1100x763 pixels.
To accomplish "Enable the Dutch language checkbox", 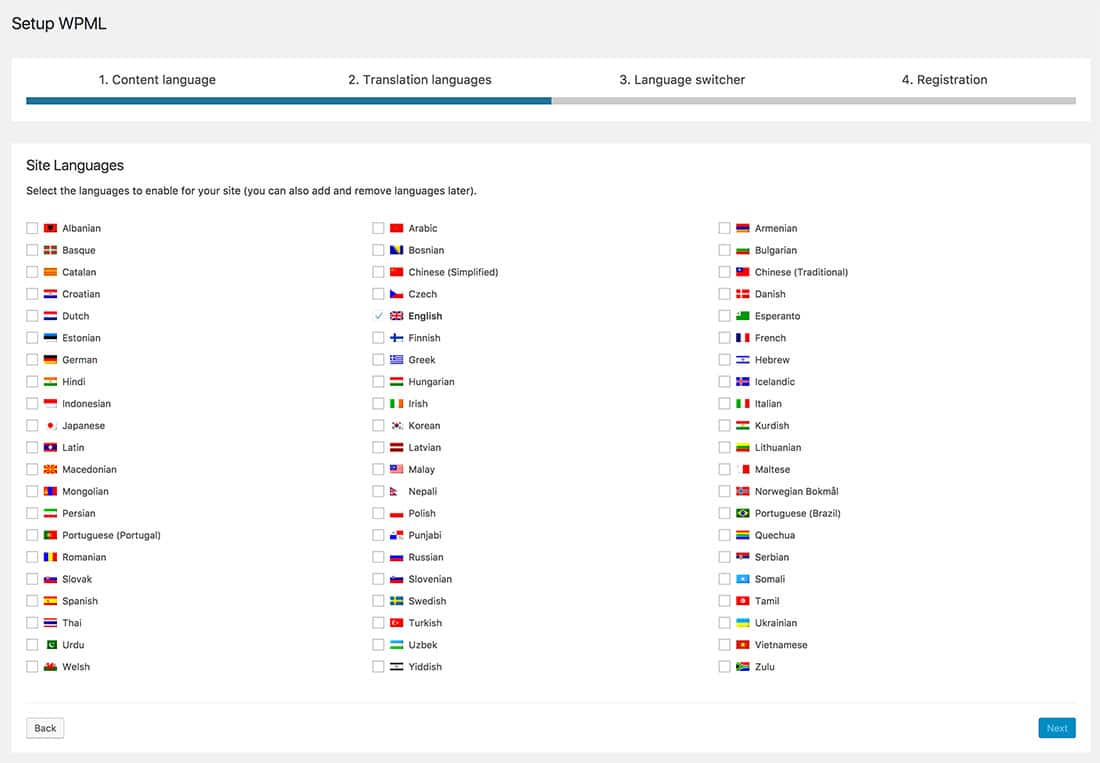I will pos(32,316).
